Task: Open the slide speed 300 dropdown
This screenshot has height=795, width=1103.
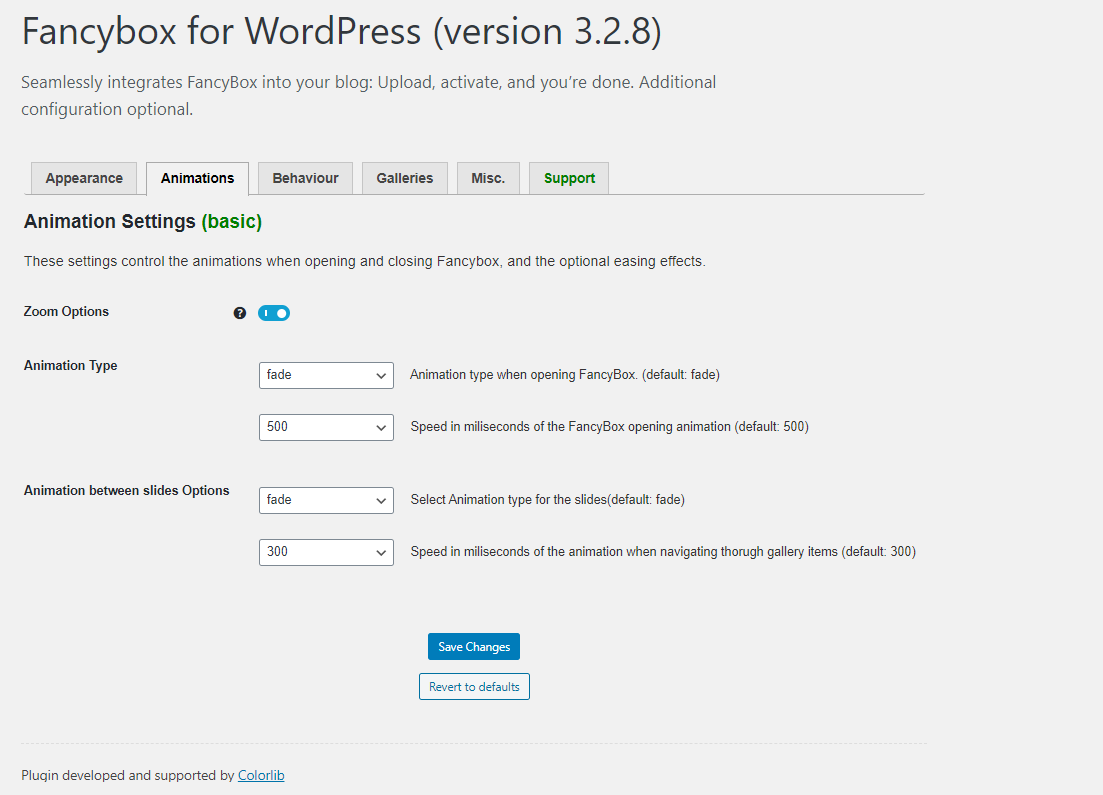Action: (326, 552)
